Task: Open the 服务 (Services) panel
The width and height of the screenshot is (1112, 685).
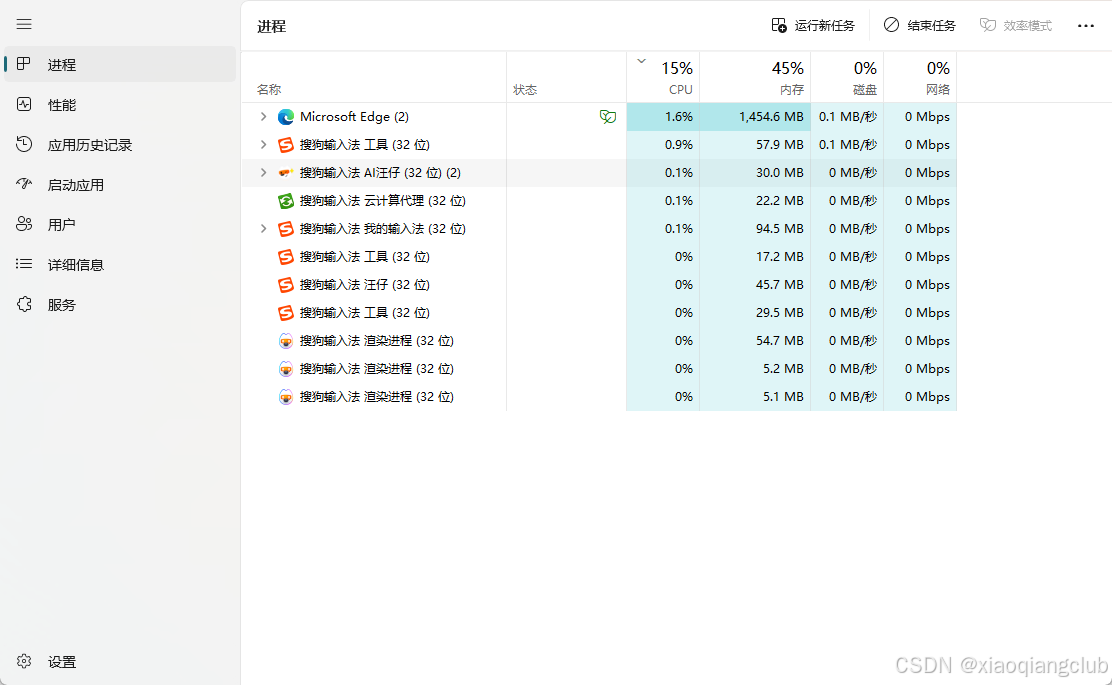Action: point(60,304)
